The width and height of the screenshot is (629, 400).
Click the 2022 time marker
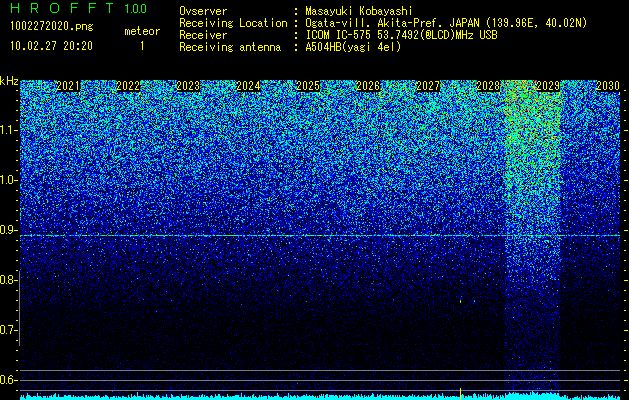(x=128, y=86)
